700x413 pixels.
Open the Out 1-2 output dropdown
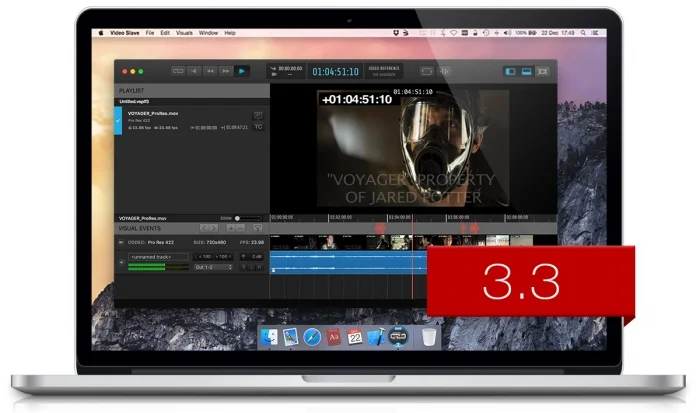click(x=213, y=267)
